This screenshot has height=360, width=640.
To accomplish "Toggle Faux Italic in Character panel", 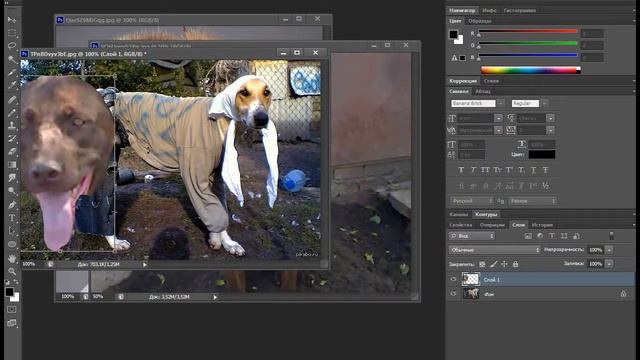I will point(473,170).
